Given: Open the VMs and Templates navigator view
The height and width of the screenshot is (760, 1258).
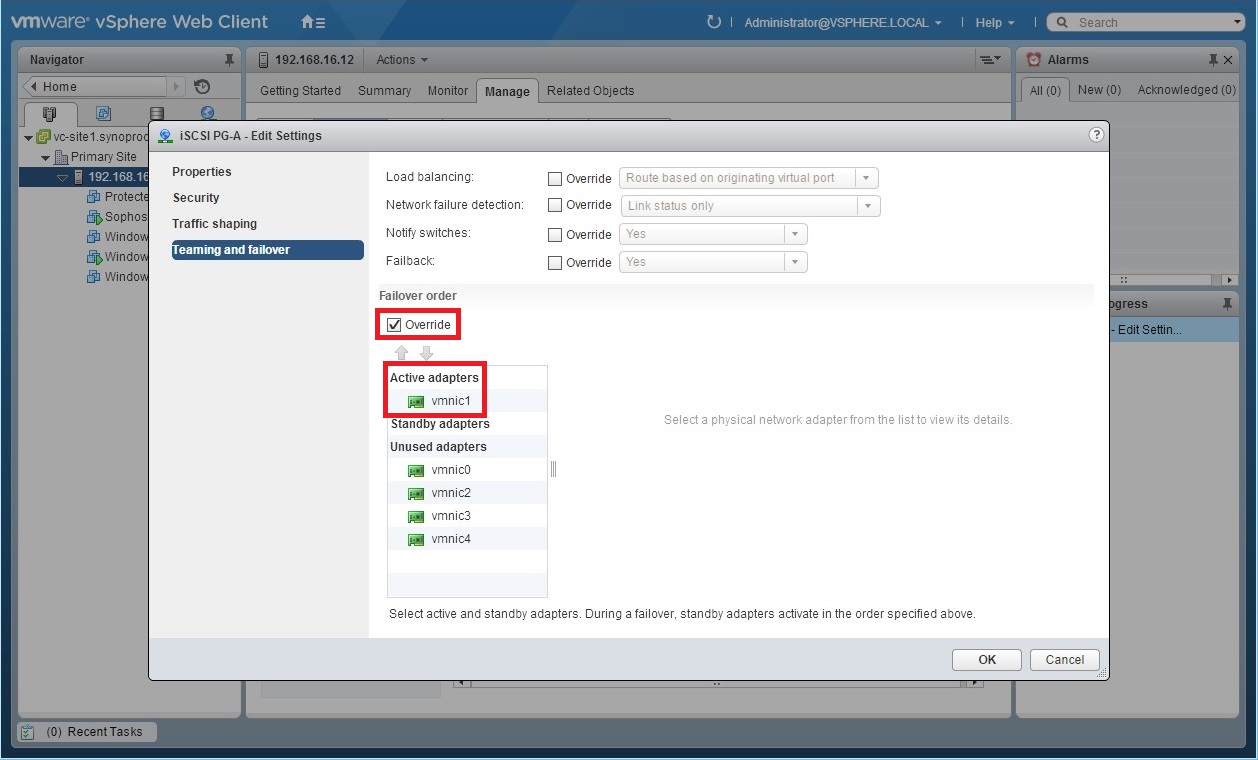Looking at the screenshot, I should click(103, 112).
